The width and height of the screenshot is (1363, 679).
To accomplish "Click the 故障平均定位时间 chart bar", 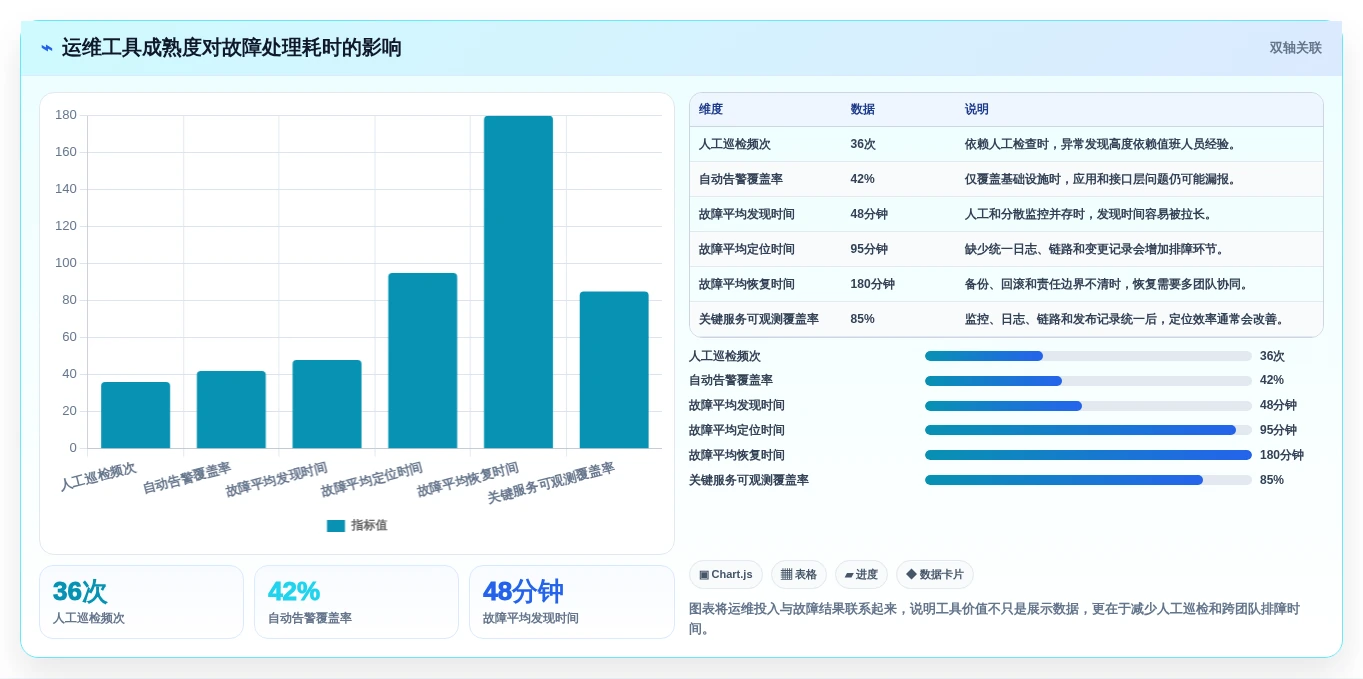I will (x=423, y=360).
